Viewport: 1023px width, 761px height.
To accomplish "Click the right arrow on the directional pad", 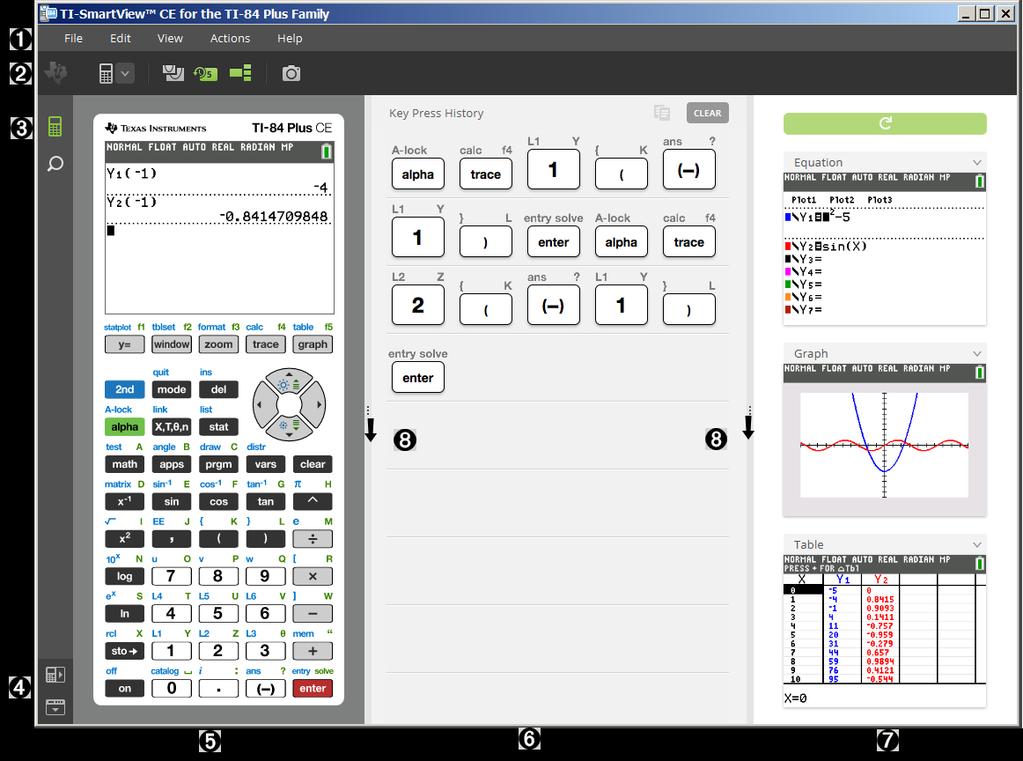I will point(316,405).
